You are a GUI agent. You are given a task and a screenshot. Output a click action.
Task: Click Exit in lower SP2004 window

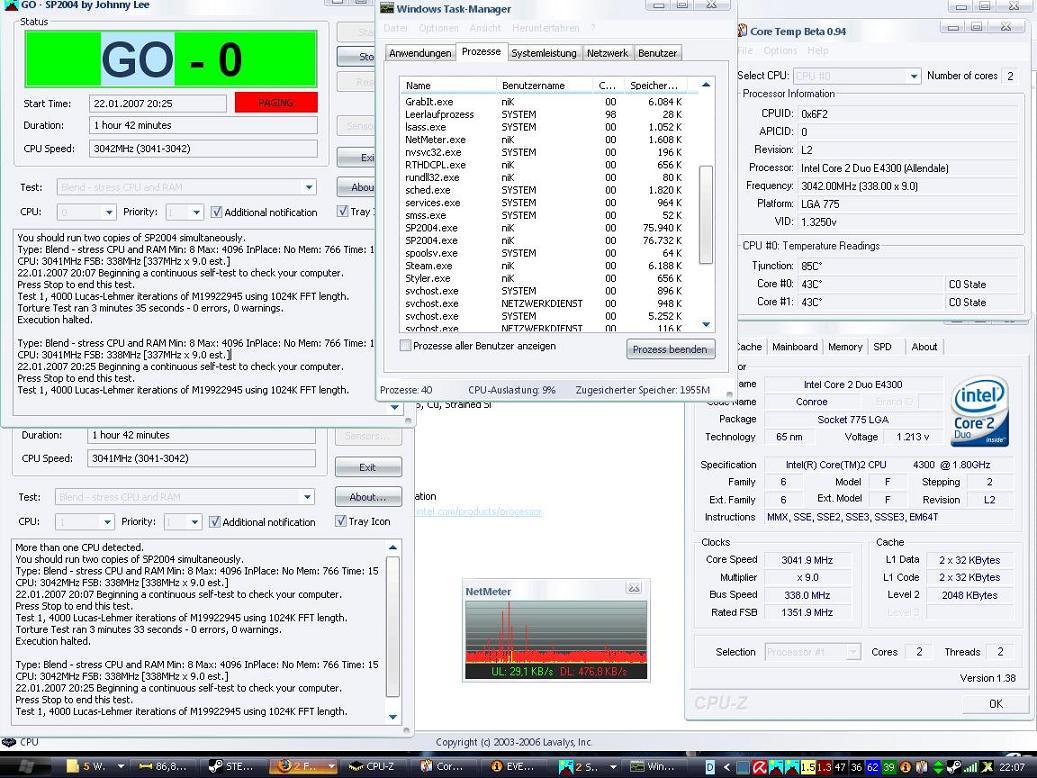368,467
